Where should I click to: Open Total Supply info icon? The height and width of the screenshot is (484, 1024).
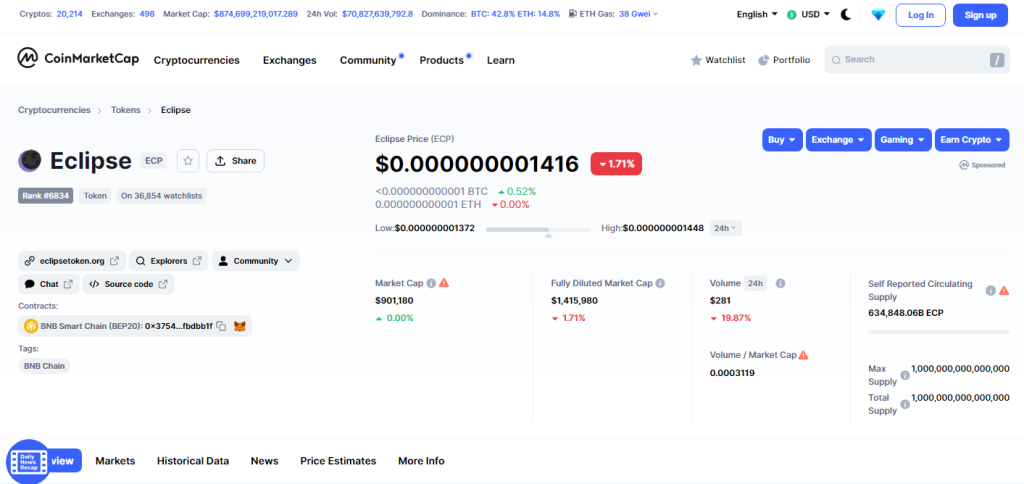point(905,404)
